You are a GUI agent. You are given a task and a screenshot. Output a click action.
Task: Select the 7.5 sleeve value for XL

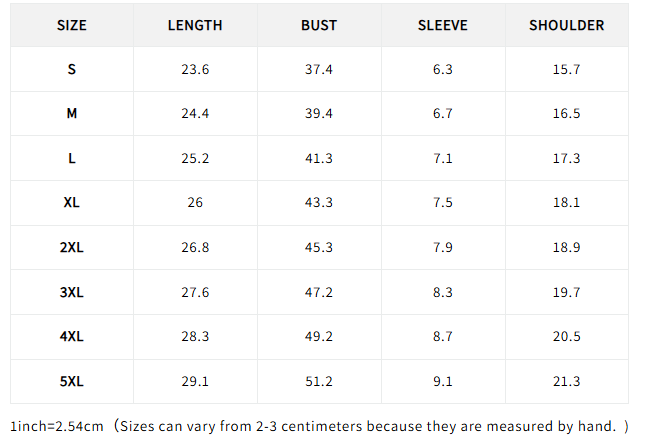[x=443, y=203]
